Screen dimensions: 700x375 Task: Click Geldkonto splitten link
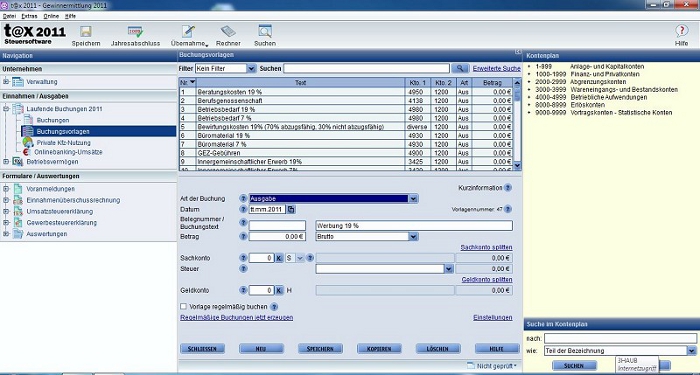(x=487, y=279)
